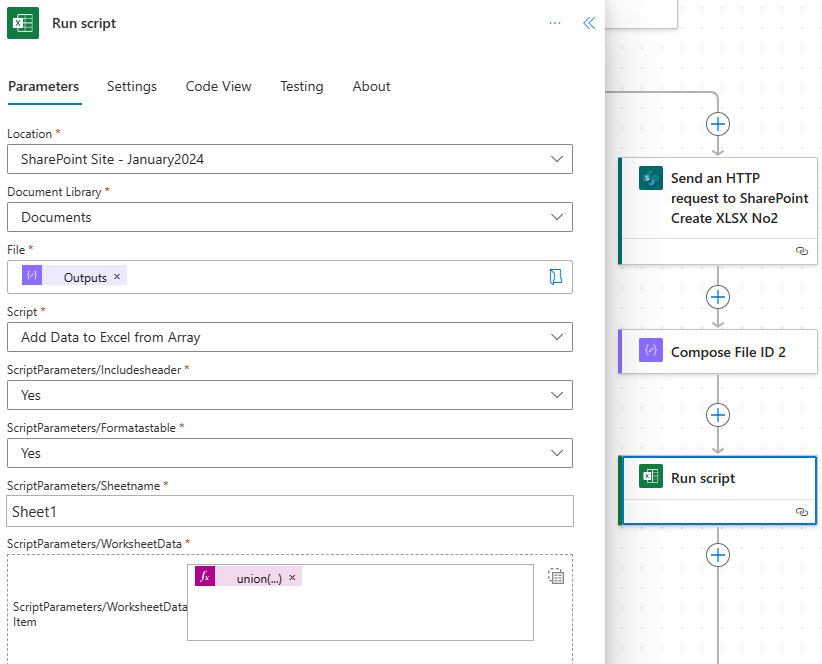Viewport: 822px width, 664px height.
Task: Open the Settings tab
Action: tap(132, 86)
